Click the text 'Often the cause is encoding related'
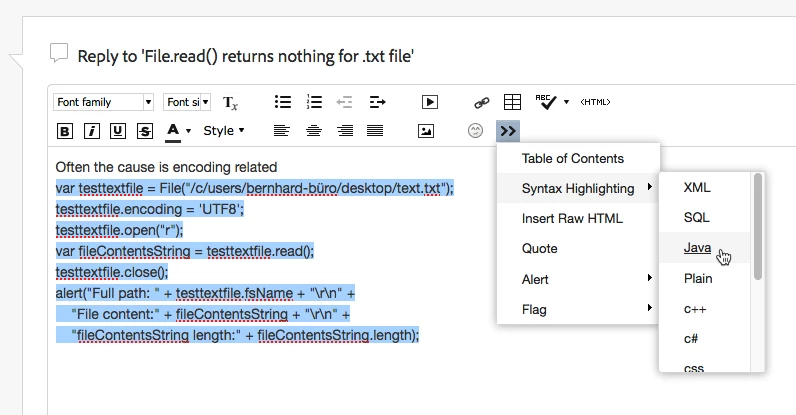796x415 pixels. [166, 167]
